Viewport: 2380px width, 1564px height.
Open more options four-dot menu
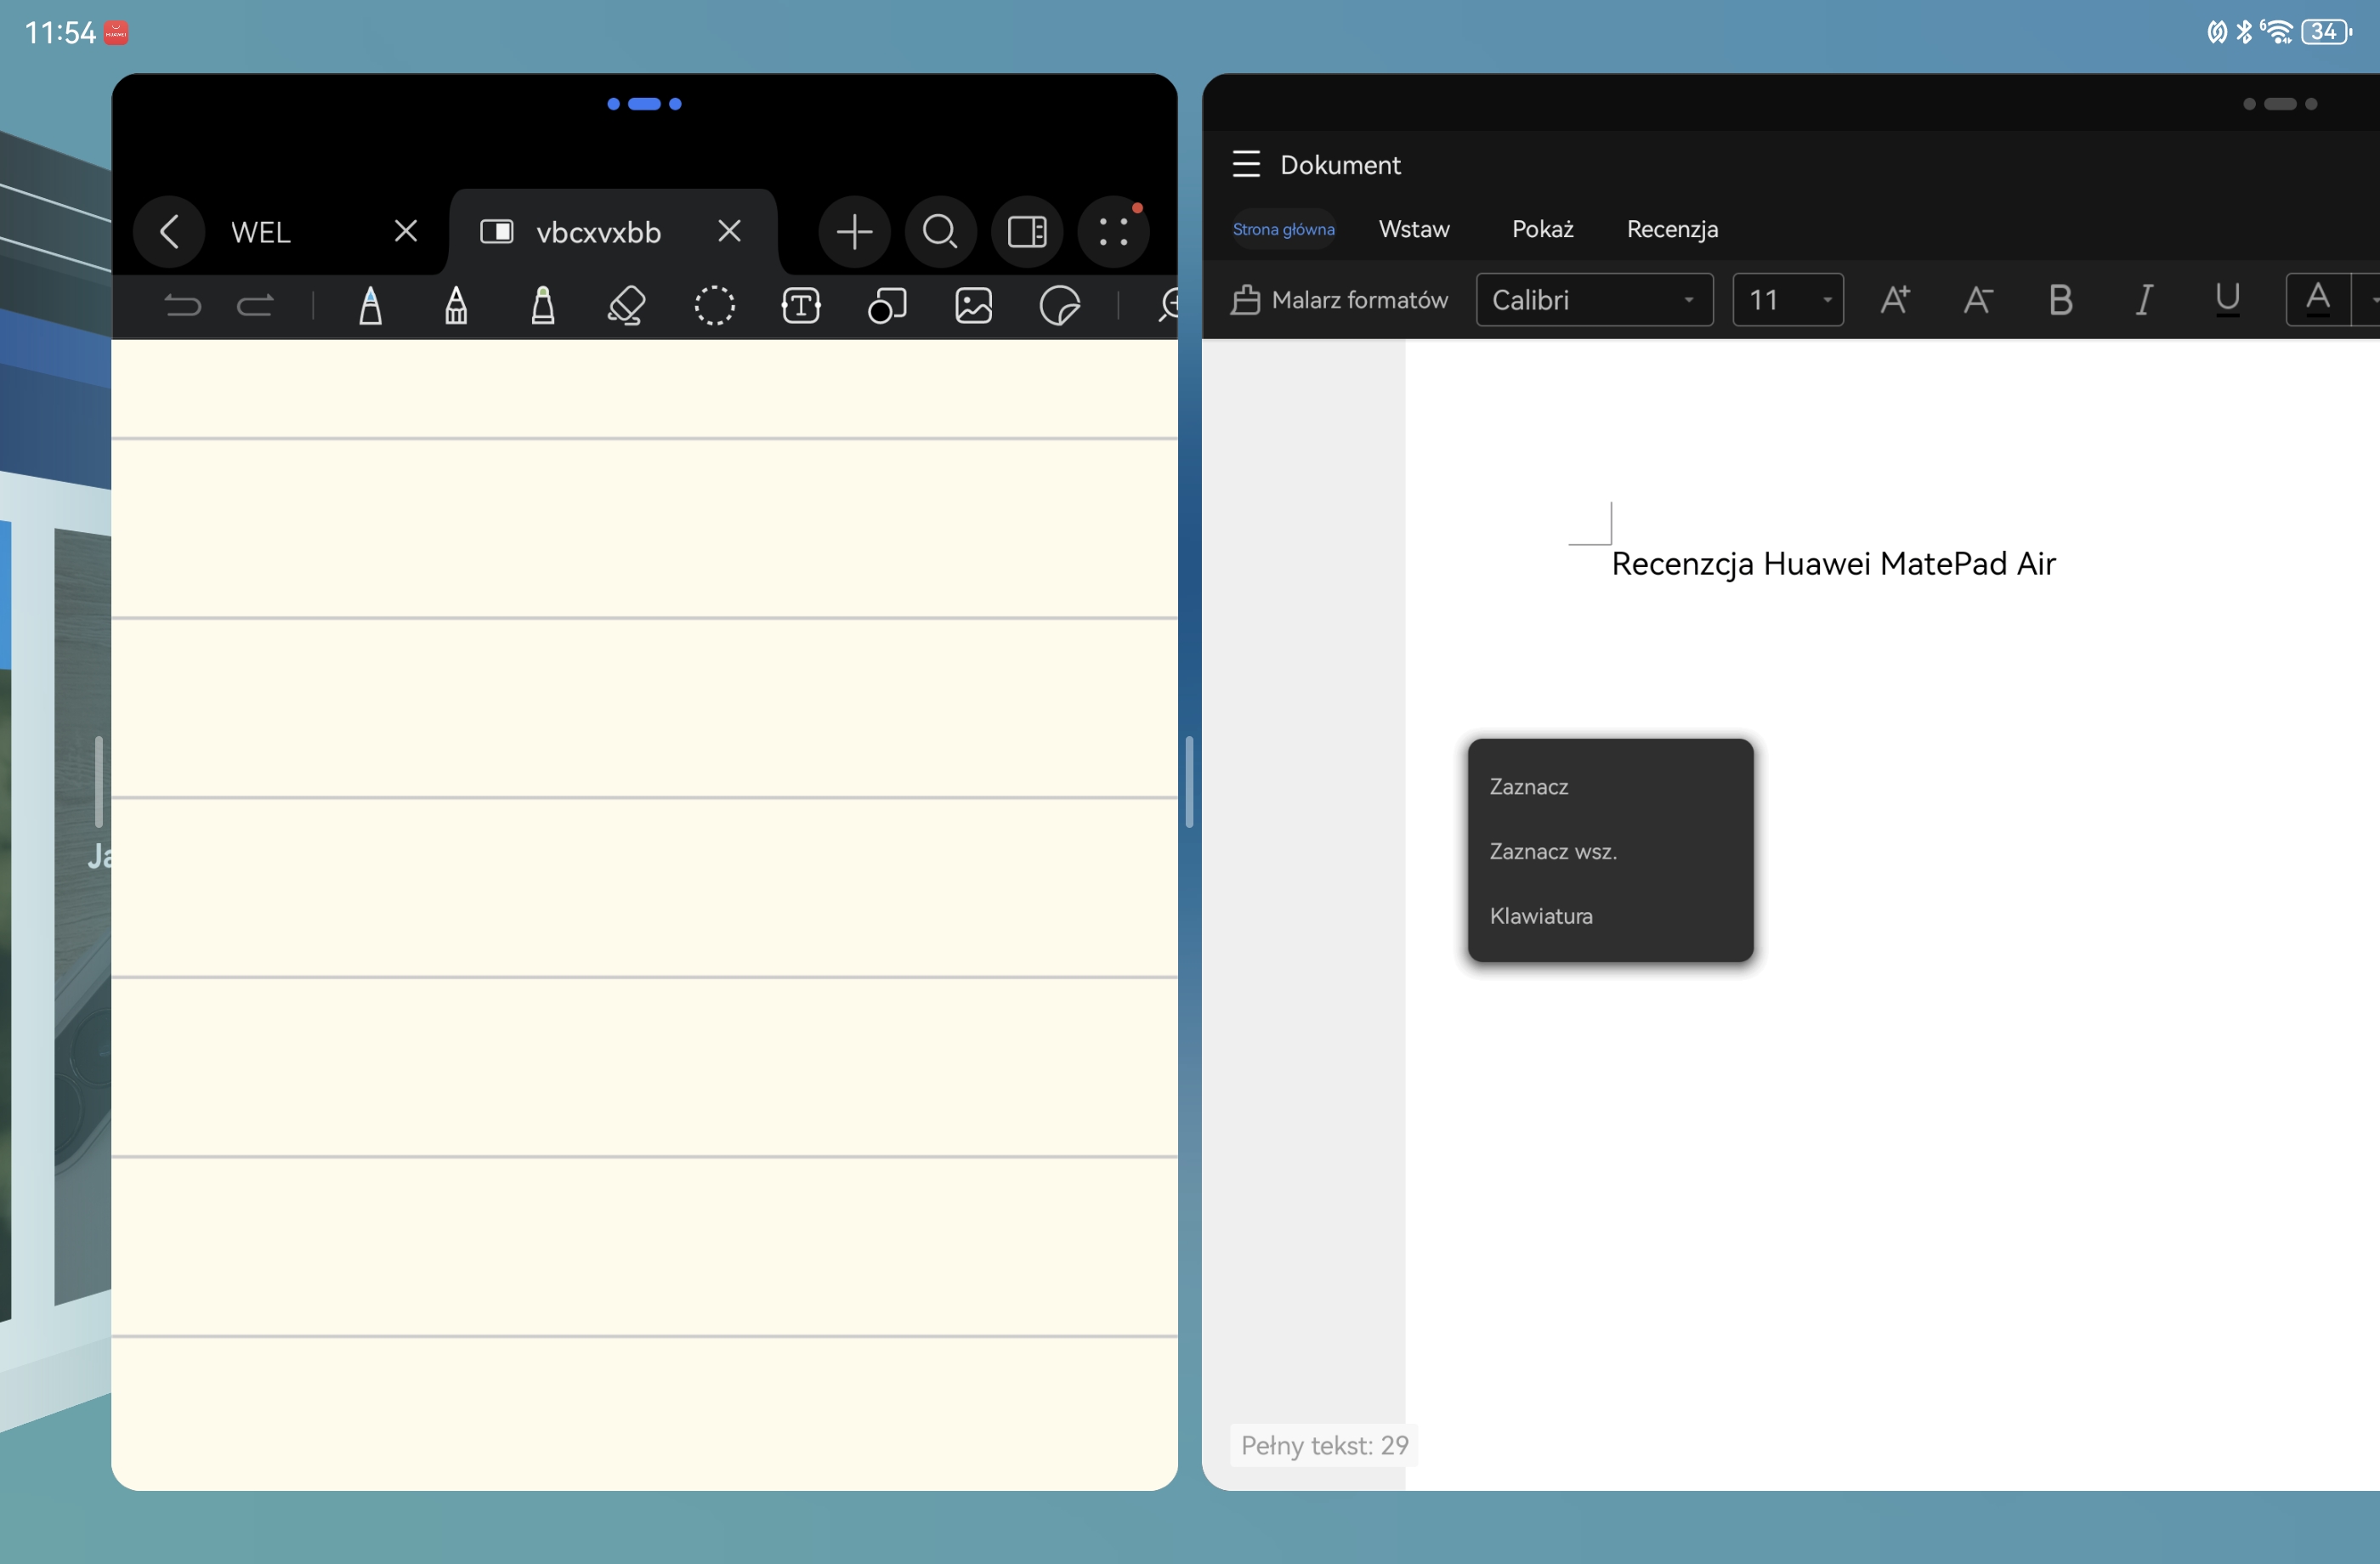click(x=1113, y=232)
